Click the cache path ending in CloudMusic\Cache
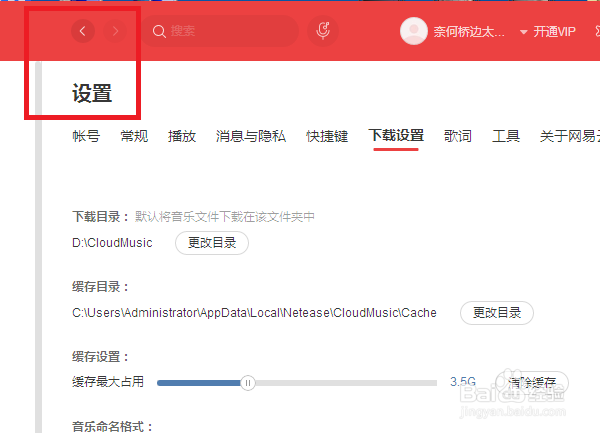 (254, 313)
